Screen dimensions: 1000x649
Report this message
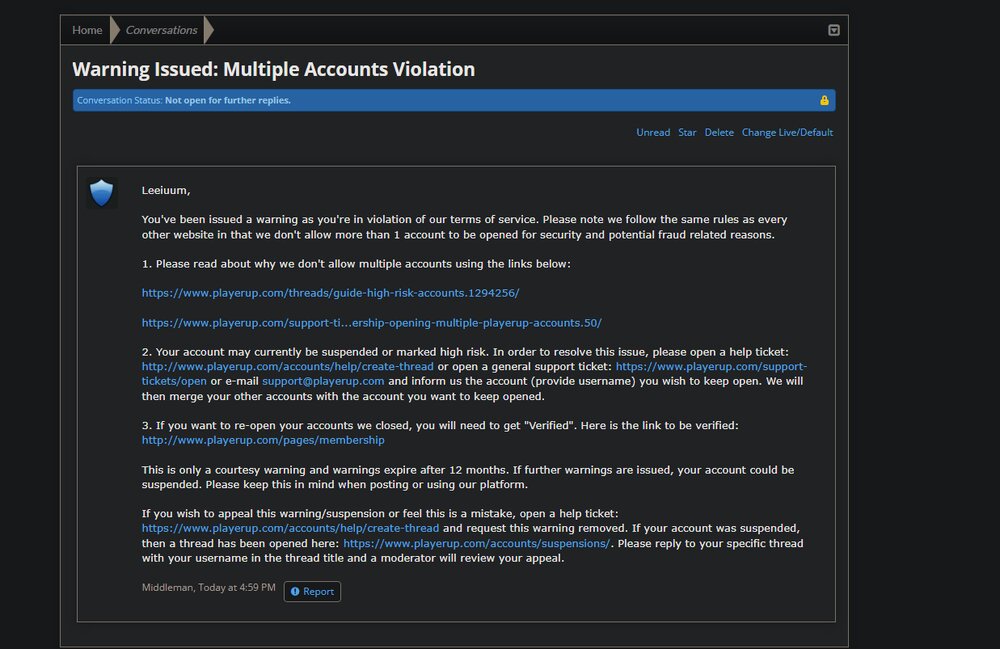point(312,592)
